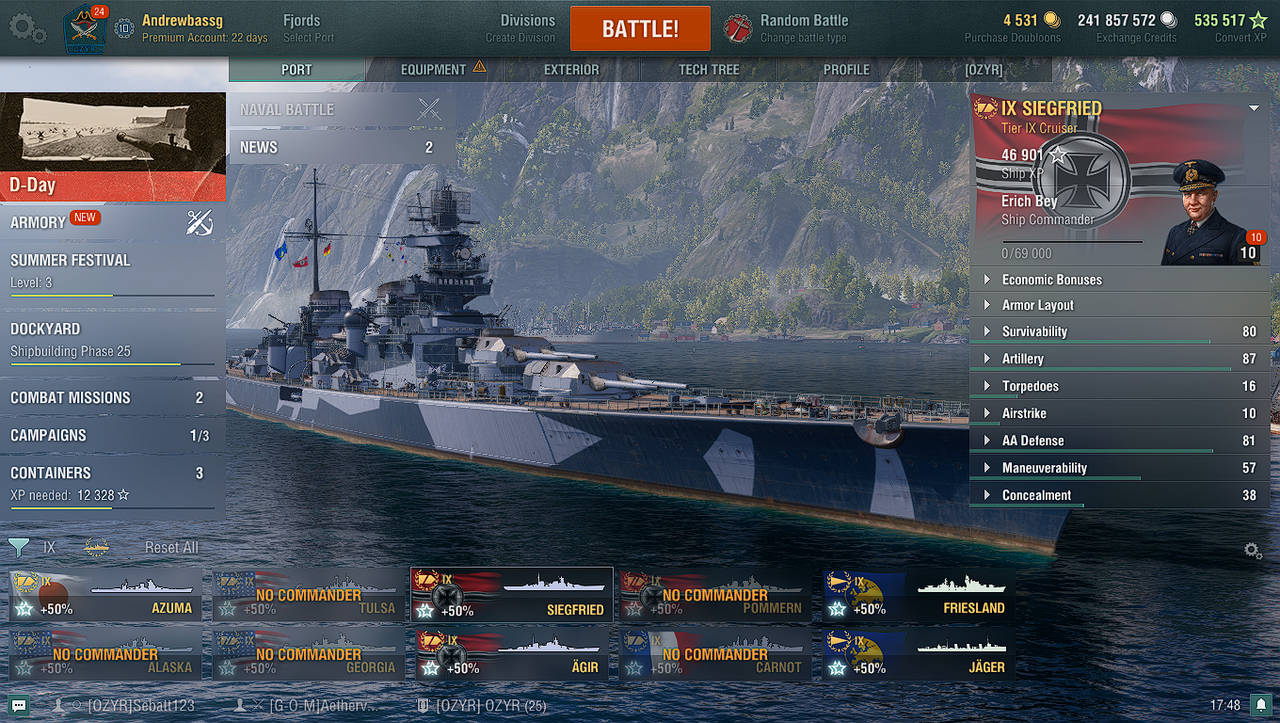Select the TULSA ship card
The width and height of the screenshot is (1280, 723).
309,595
